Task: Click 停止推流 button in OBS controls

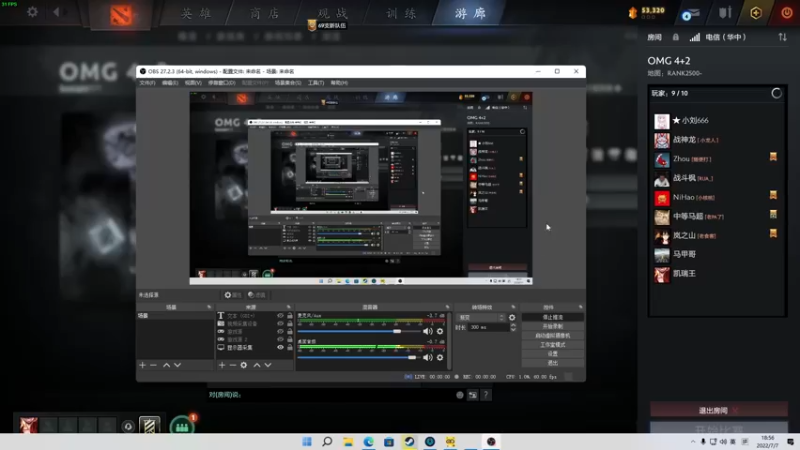Action: (x=553, y=317)
